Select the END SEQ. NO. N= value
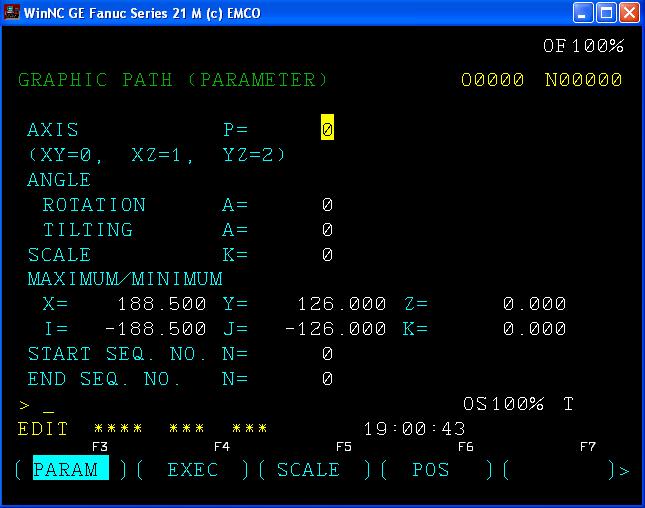The width and height of the screenshot is (645, 508). [x=327, y=379]
